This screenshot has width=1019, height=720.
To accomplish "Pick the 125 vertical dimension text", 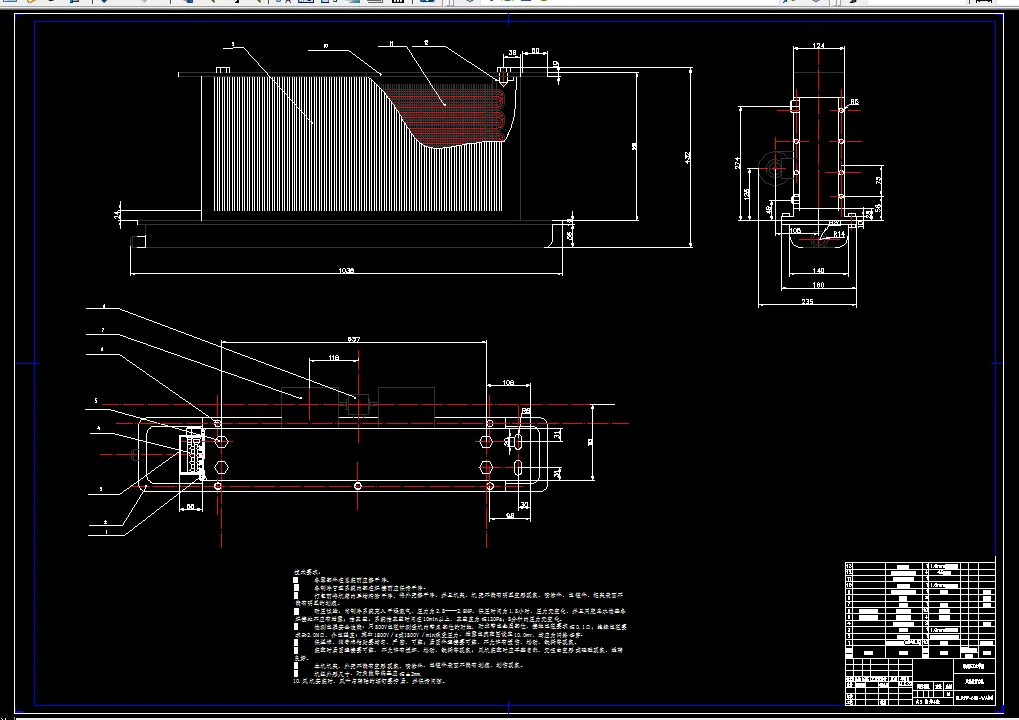I will pos(747,194).
